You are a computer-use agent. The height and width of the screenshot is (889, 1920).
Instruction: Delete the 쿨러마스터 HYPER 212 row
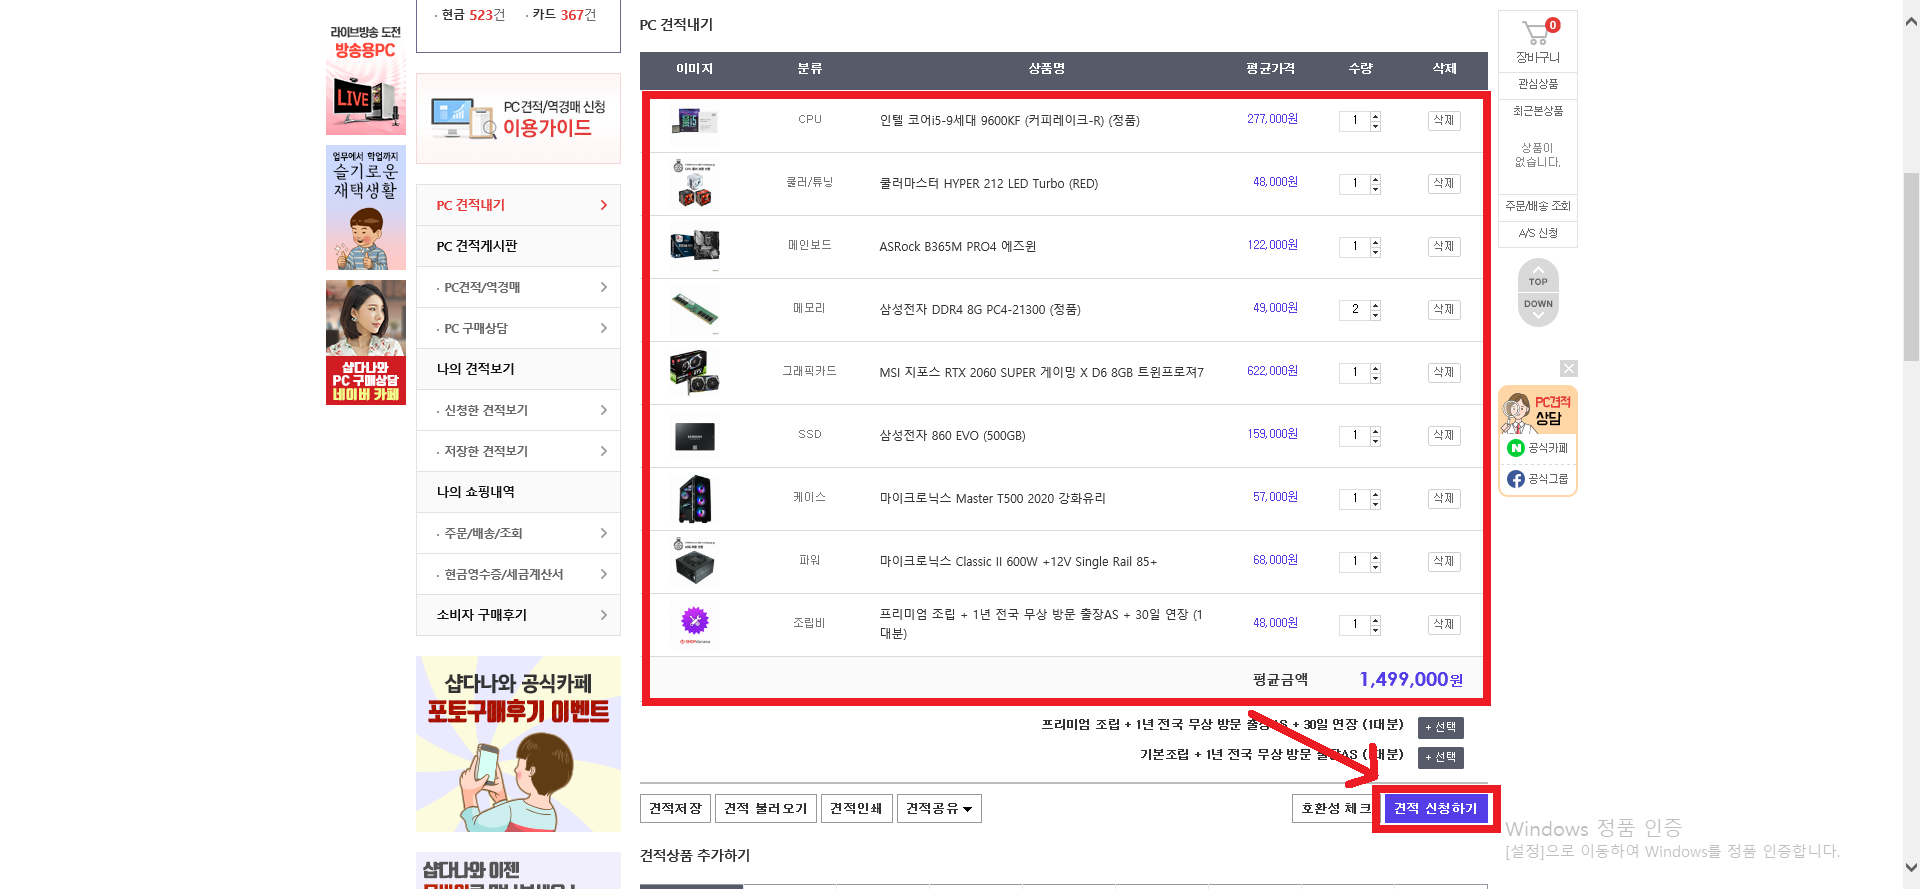pos(1444,184)
